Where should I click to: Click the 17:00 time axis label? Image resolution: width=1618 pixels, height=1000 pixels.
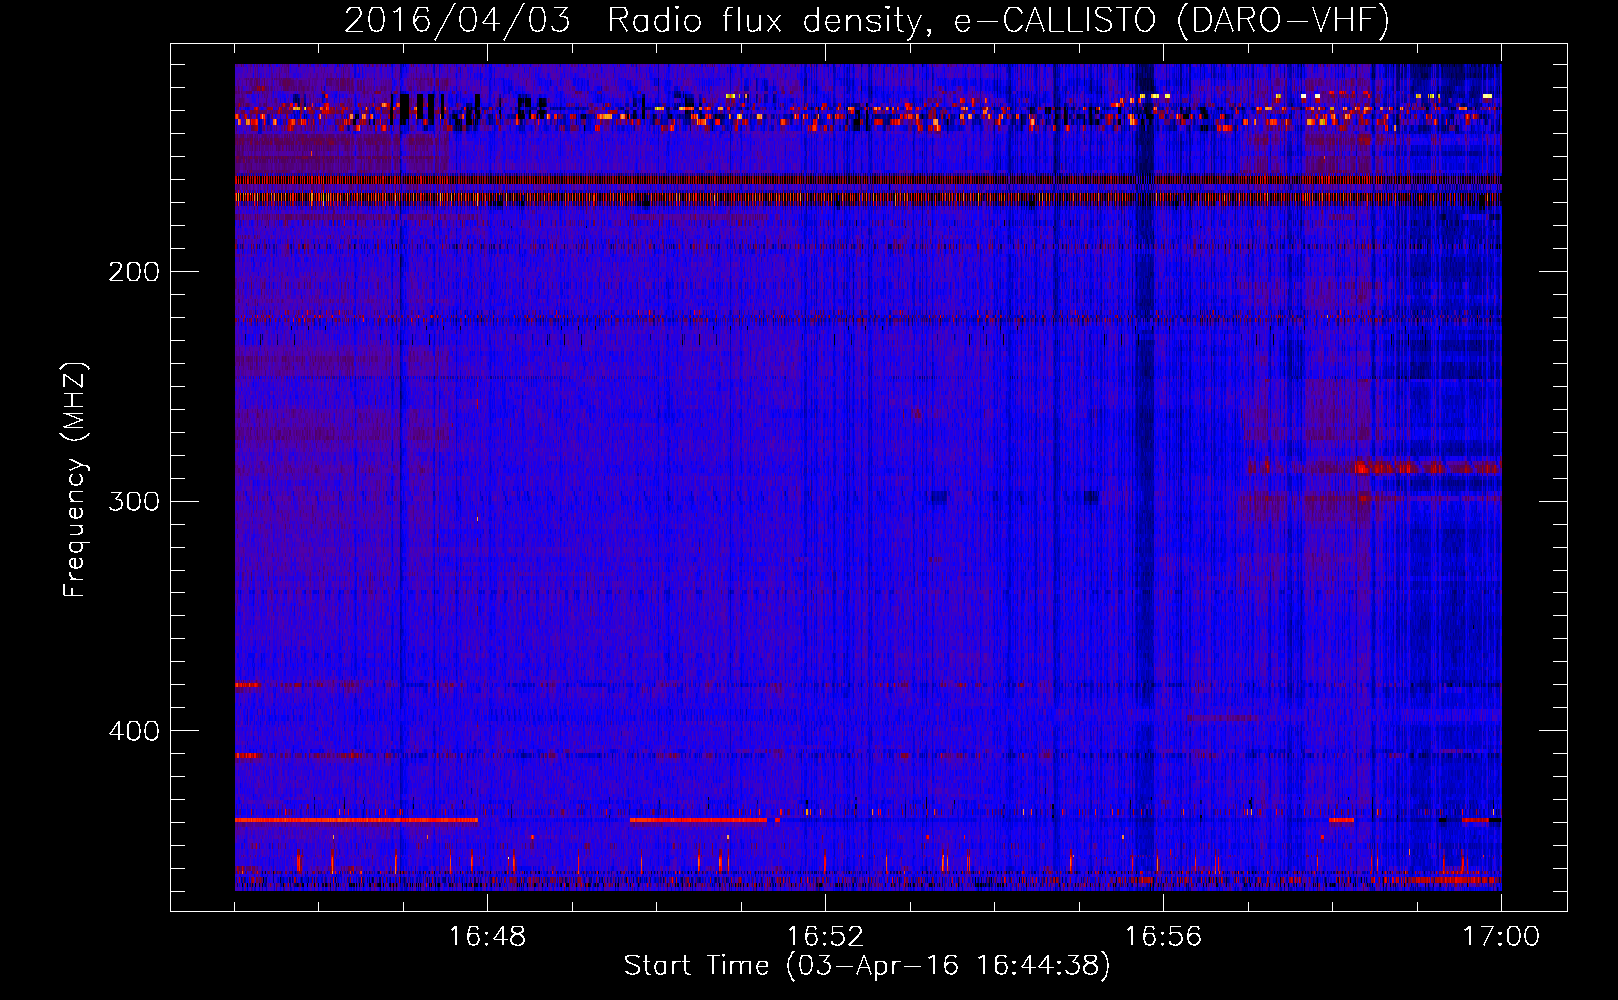1501,937
